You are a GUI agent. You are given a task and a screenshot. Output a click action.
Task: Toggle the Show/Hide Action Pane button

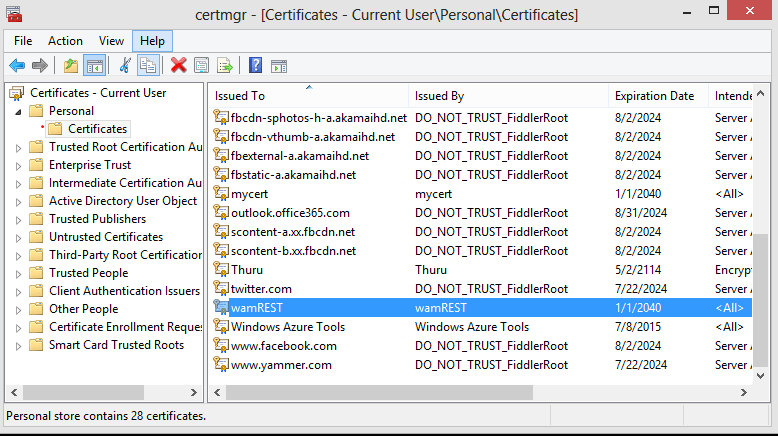click(x=279, y=66)
